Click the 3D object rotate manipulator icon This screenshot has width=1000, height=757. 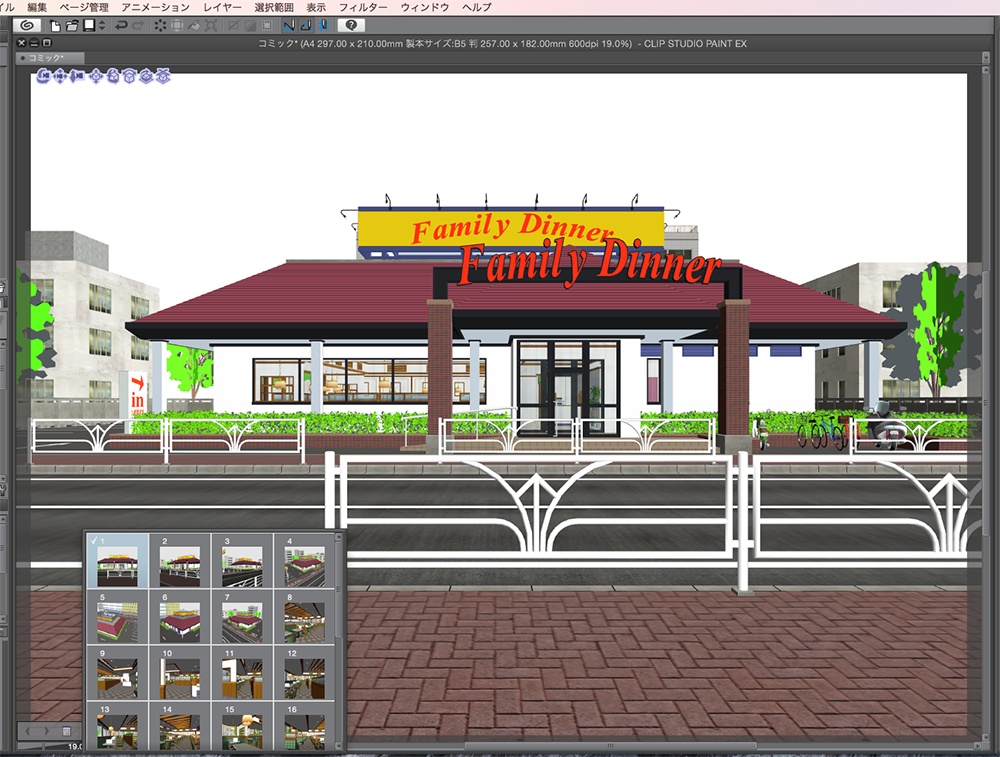coord(113,77)
